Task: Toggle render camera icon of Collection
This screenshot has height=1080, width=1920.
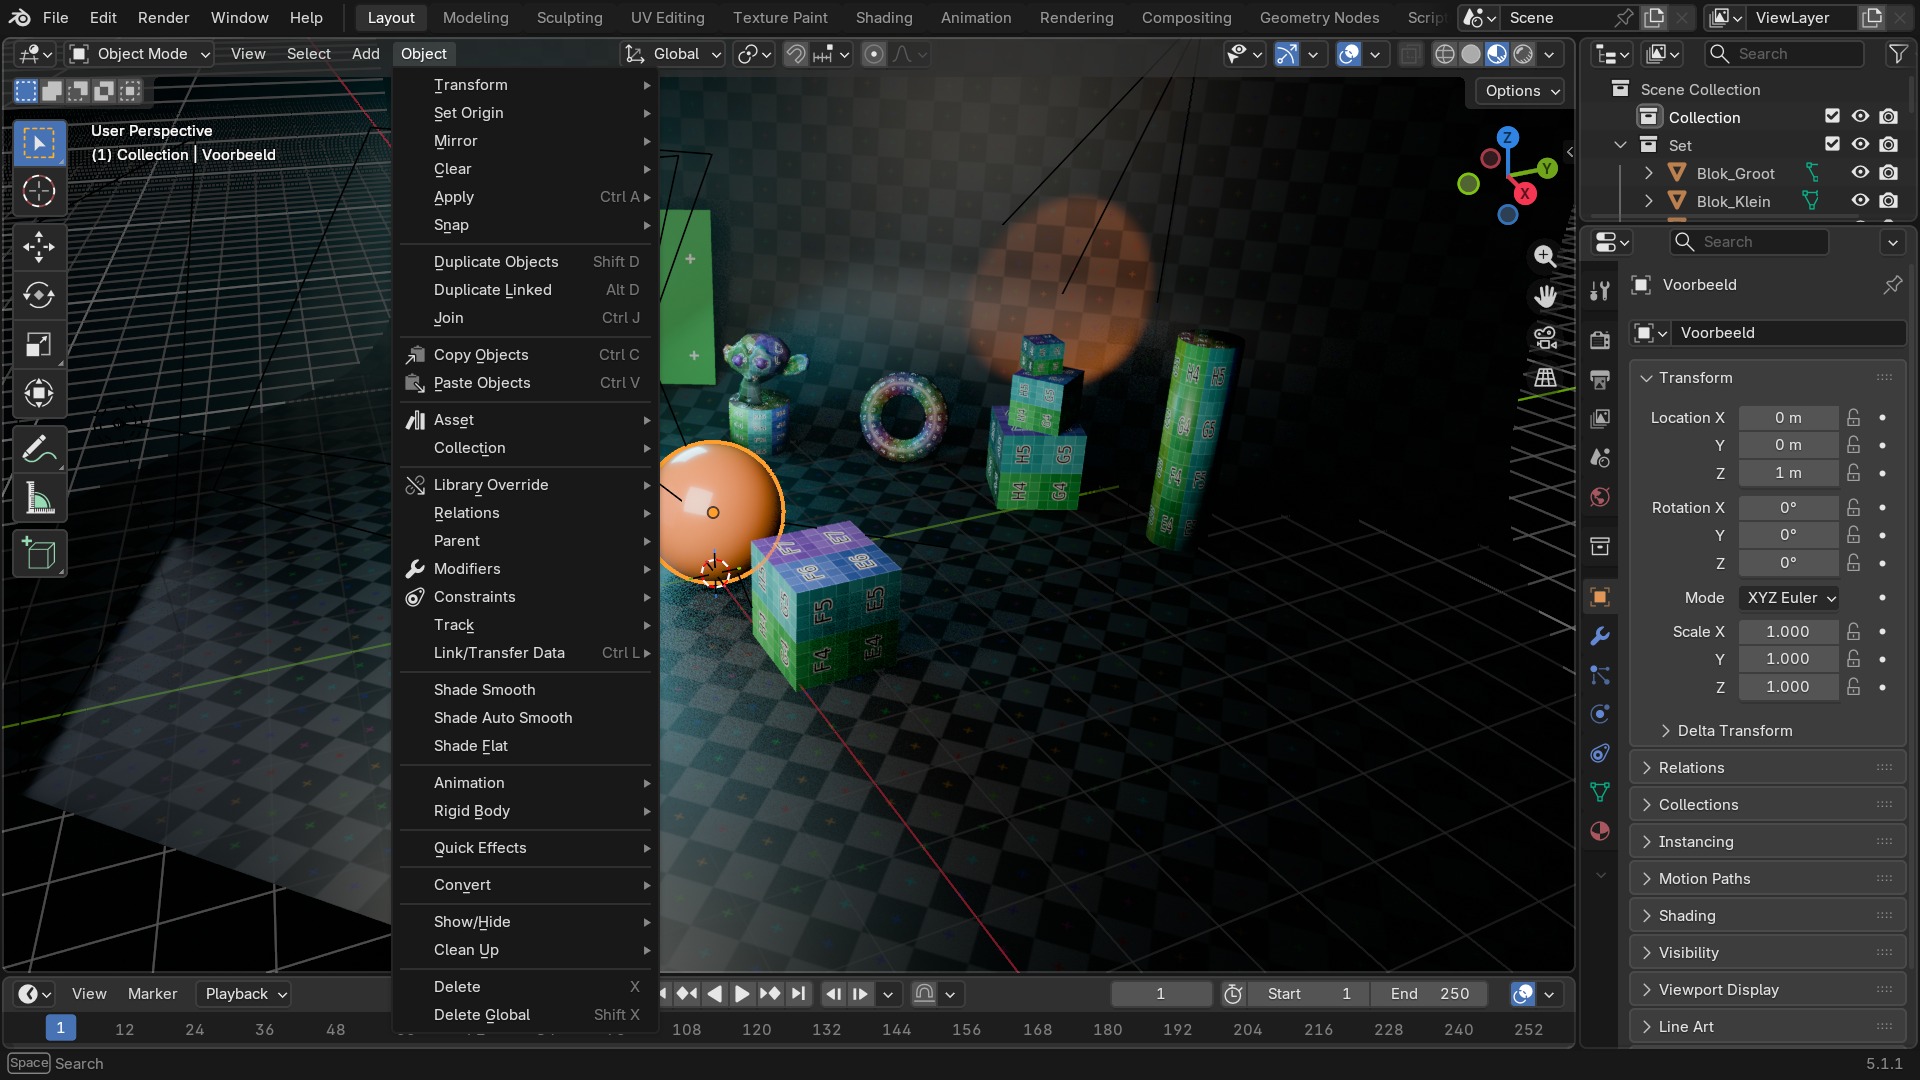Action: coord(1888,117)
